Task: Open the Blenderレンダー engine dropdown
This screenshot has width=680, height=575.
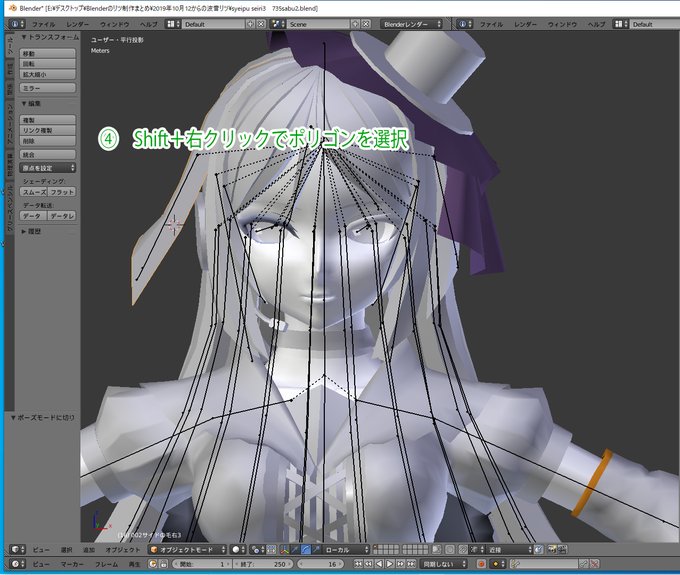Action: (x=411, y=24)
